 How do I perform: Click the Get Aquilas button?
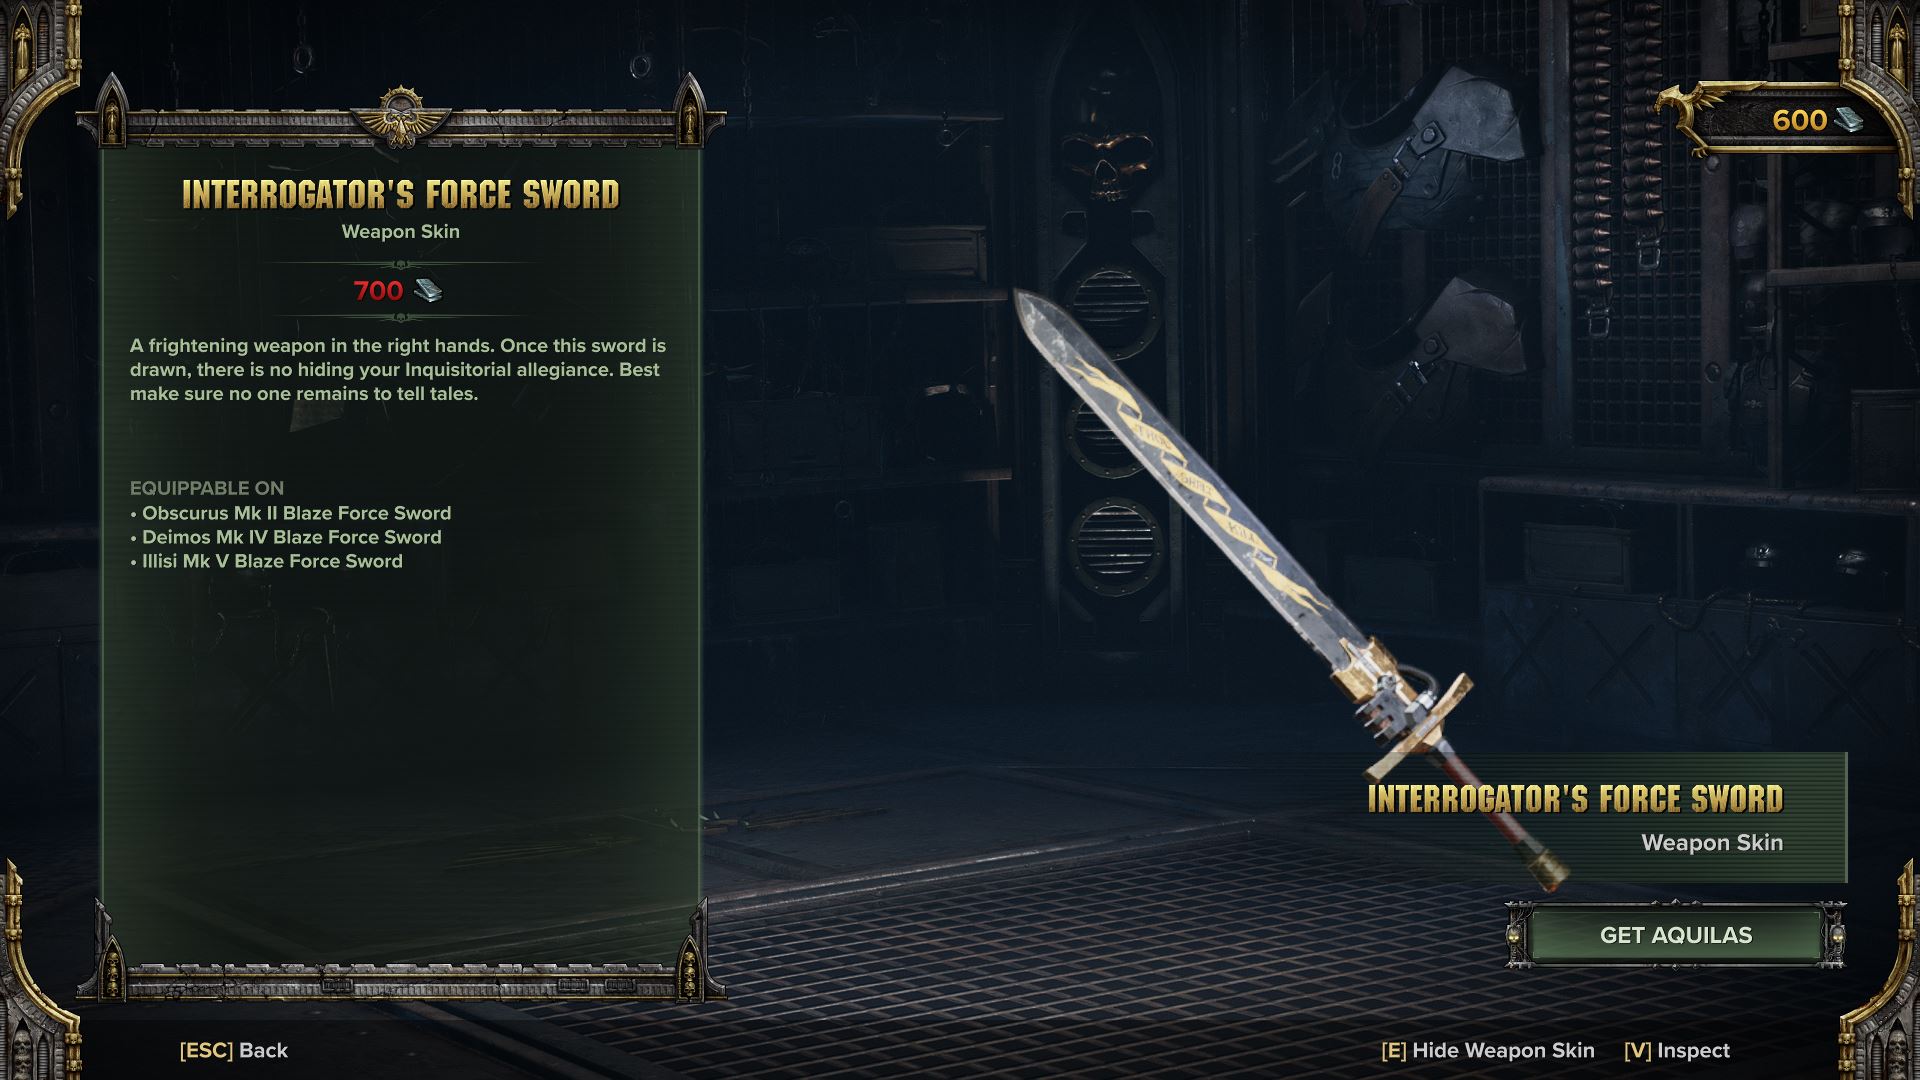(x=1675, y=935)
